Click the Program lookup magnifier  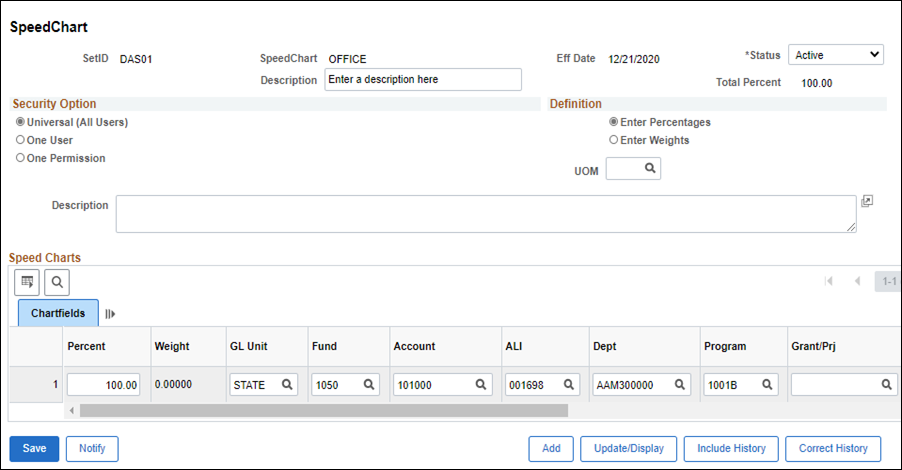pyautogui.click(x=767, y=384)
